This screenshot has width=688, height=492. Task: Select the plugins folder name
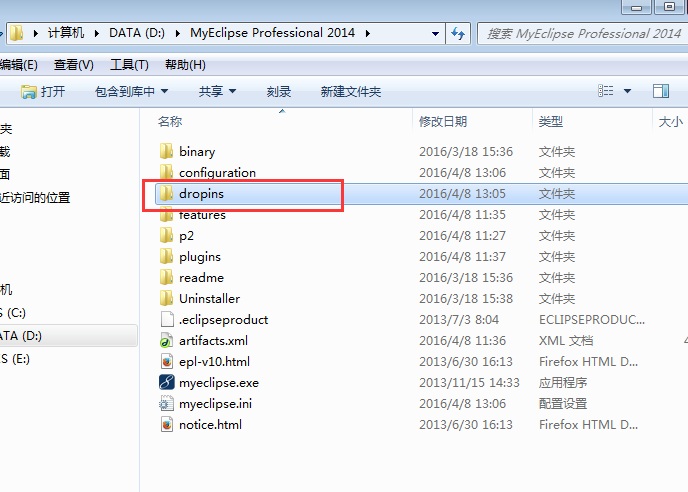(x=200, y=257)
